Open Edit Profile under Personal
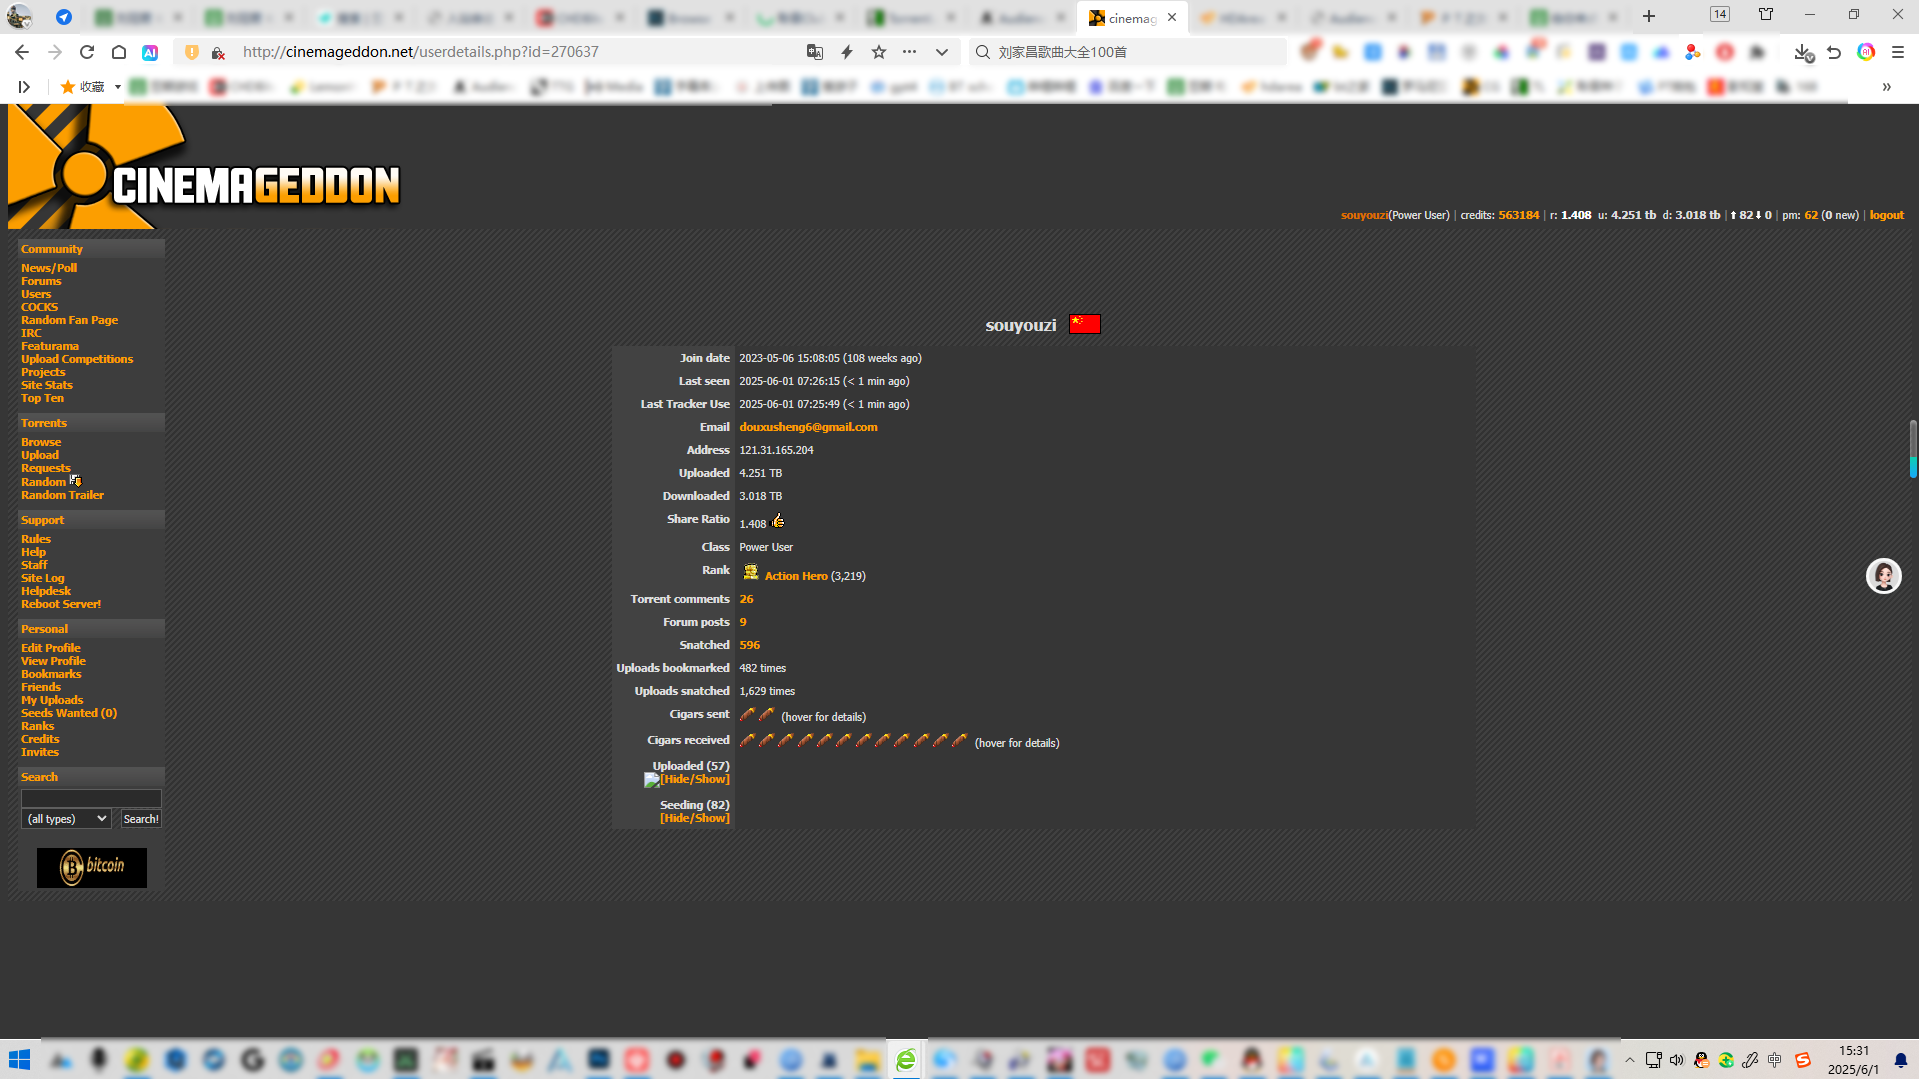The height and width of the screenshot is (1079, 1919). click(51, 648)
